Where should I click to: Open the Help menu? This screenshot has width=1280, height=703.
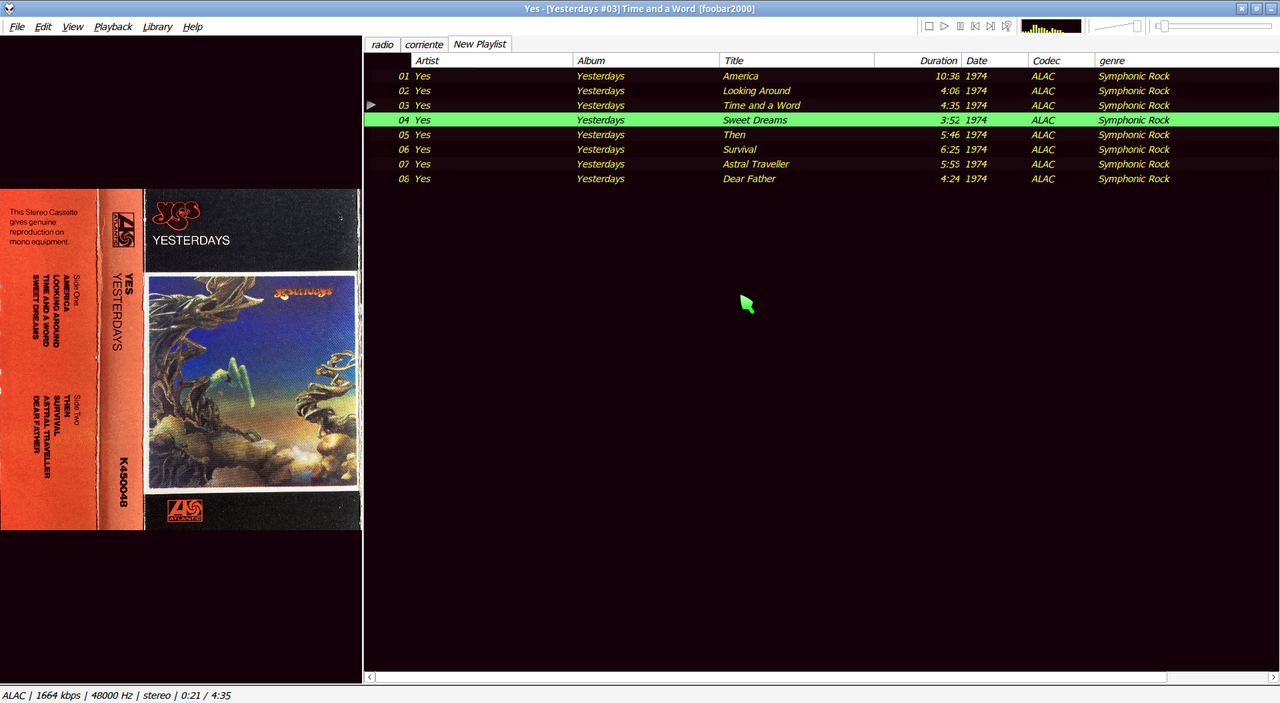(193, 27)
